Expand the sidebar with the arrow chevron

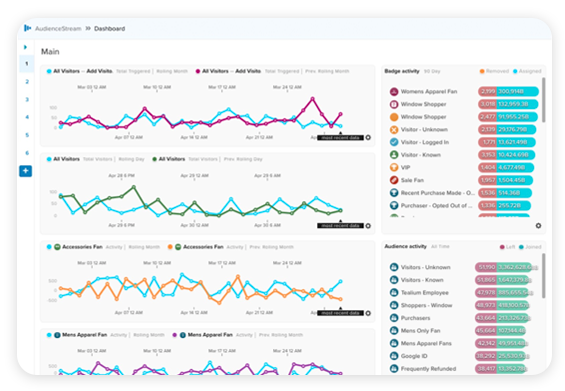tap(26, 47)
